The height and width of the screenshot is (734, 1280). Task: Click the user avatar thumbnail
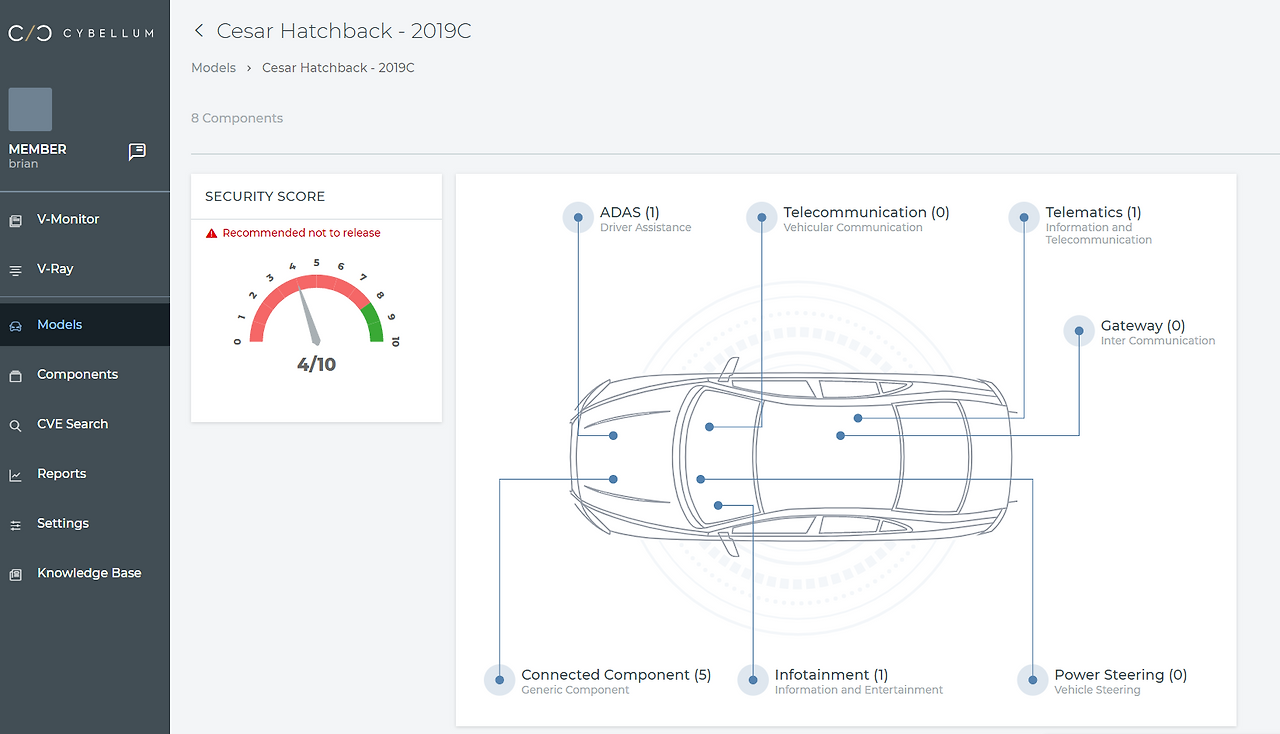click(x=30, y=109)
